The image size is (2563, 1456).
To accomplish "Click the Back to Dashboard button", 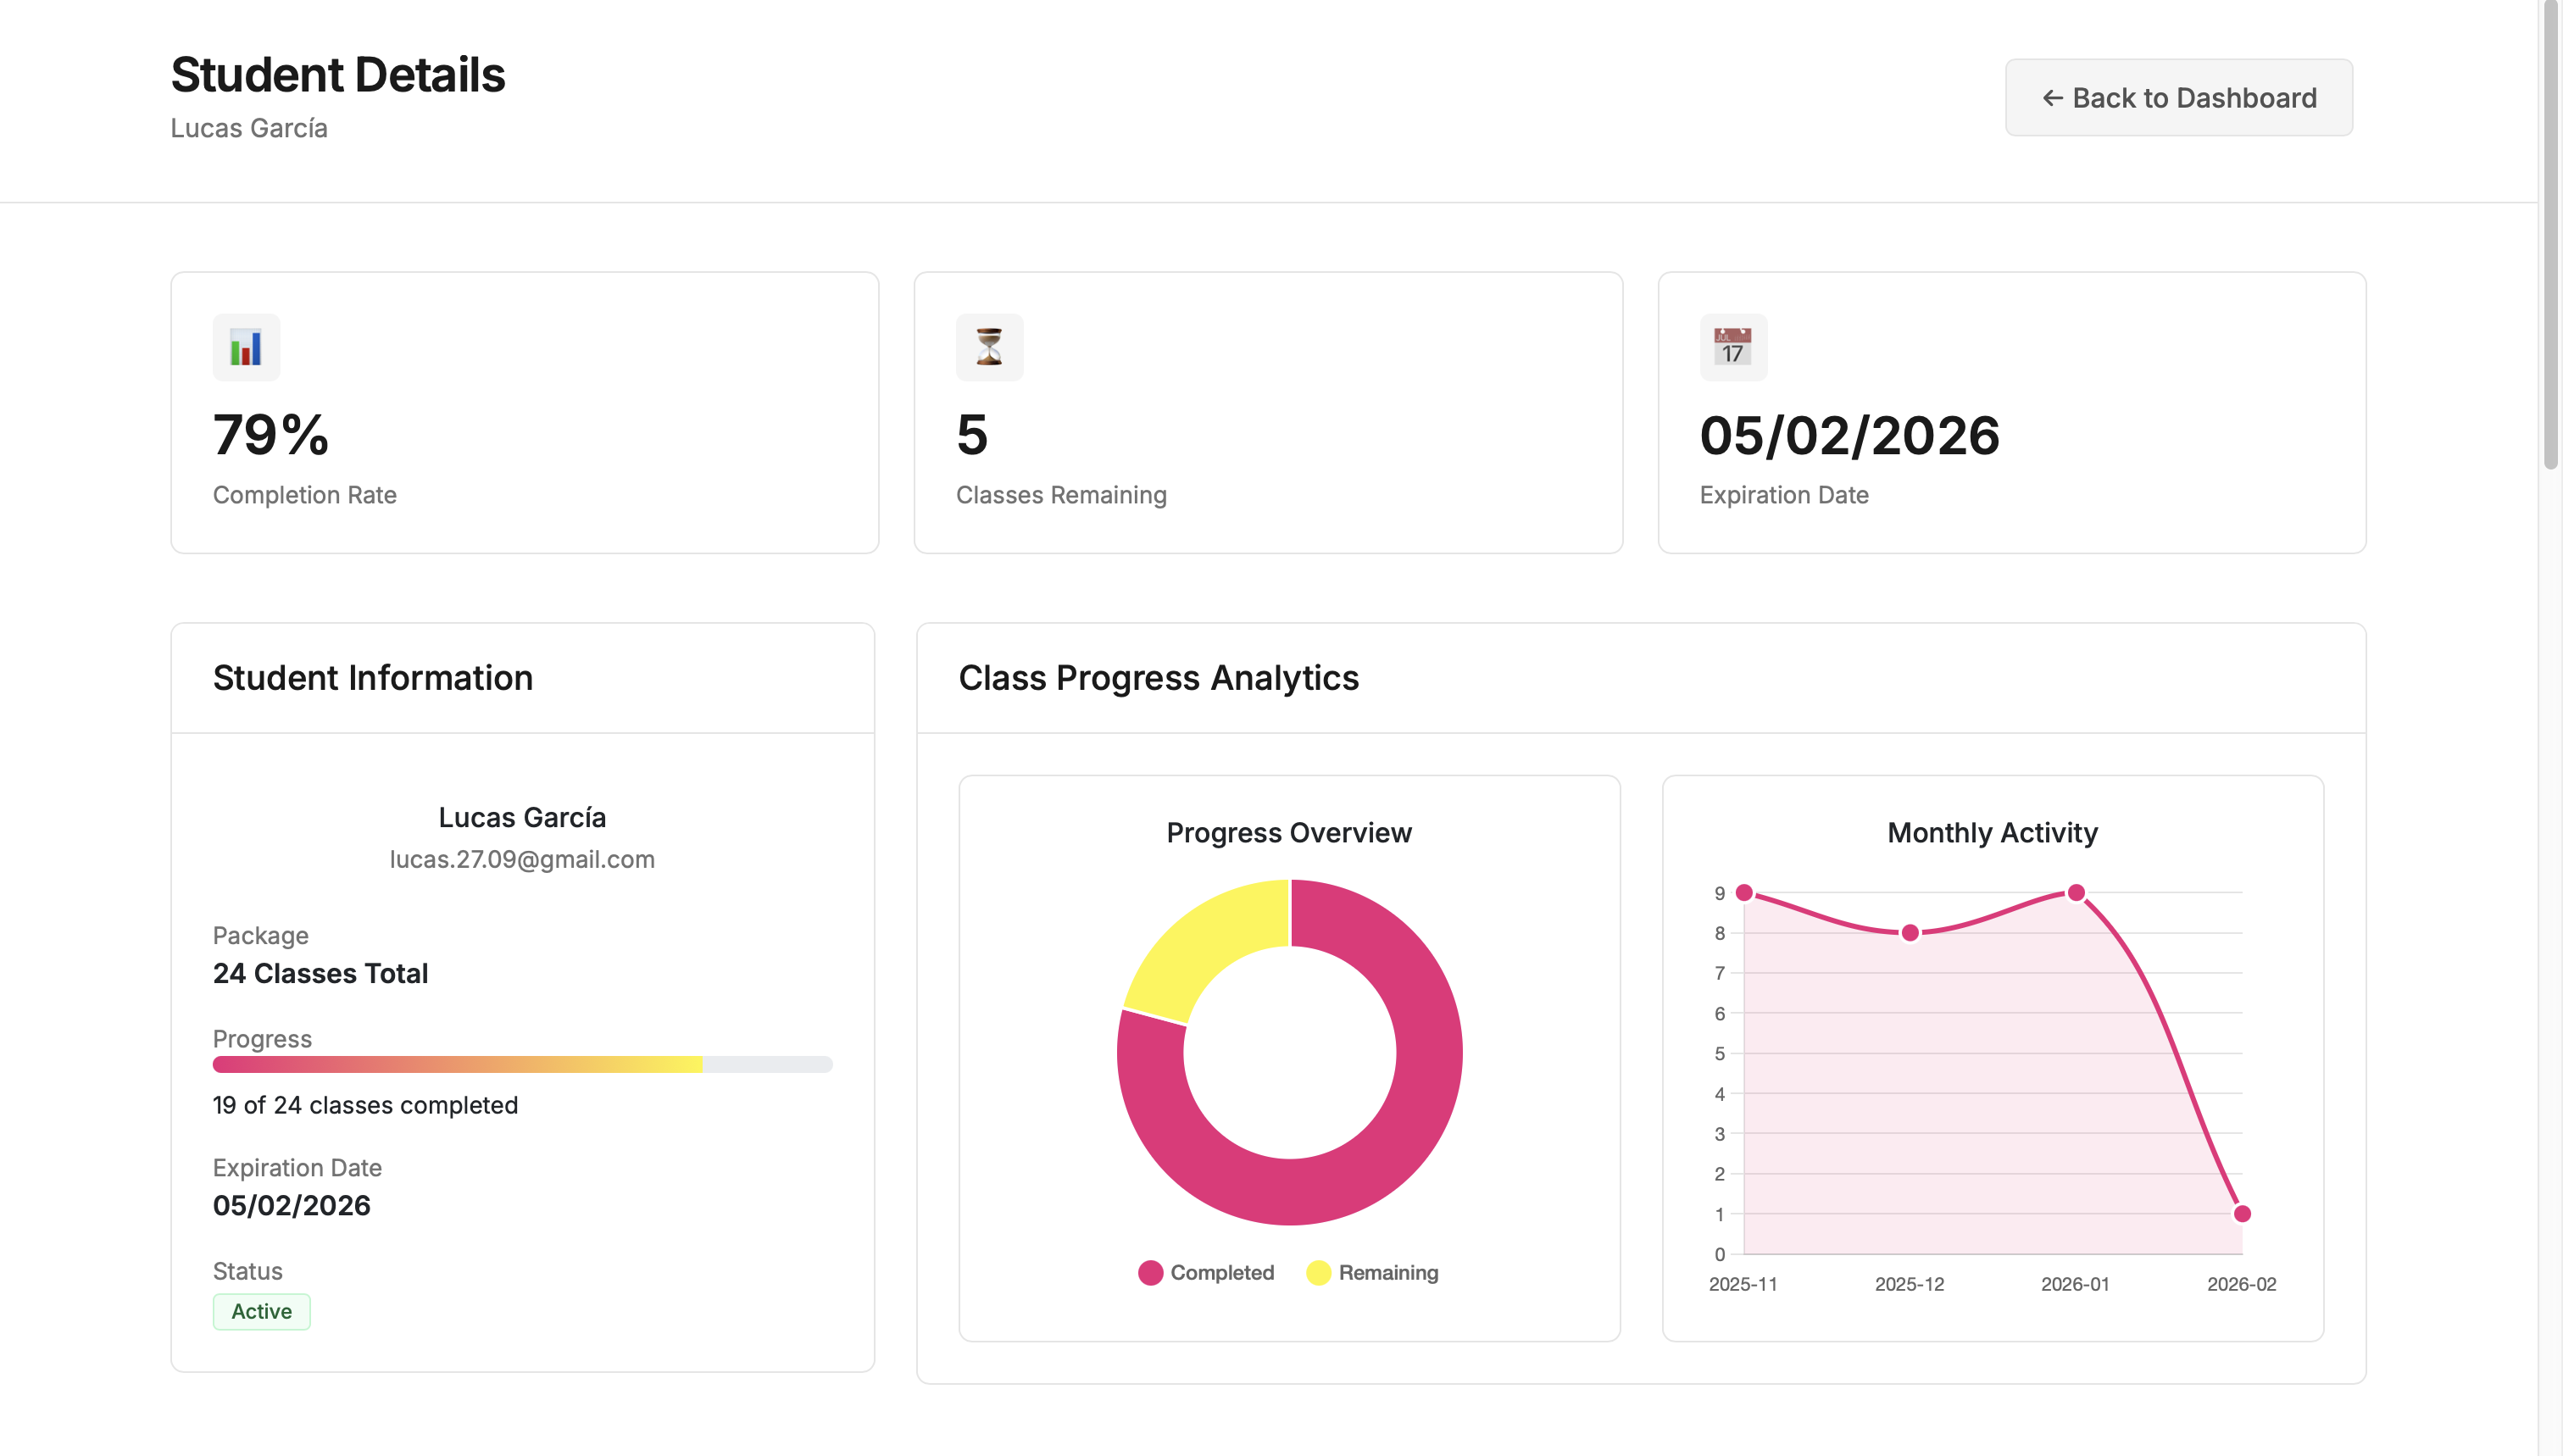I will coord(2178,97).
